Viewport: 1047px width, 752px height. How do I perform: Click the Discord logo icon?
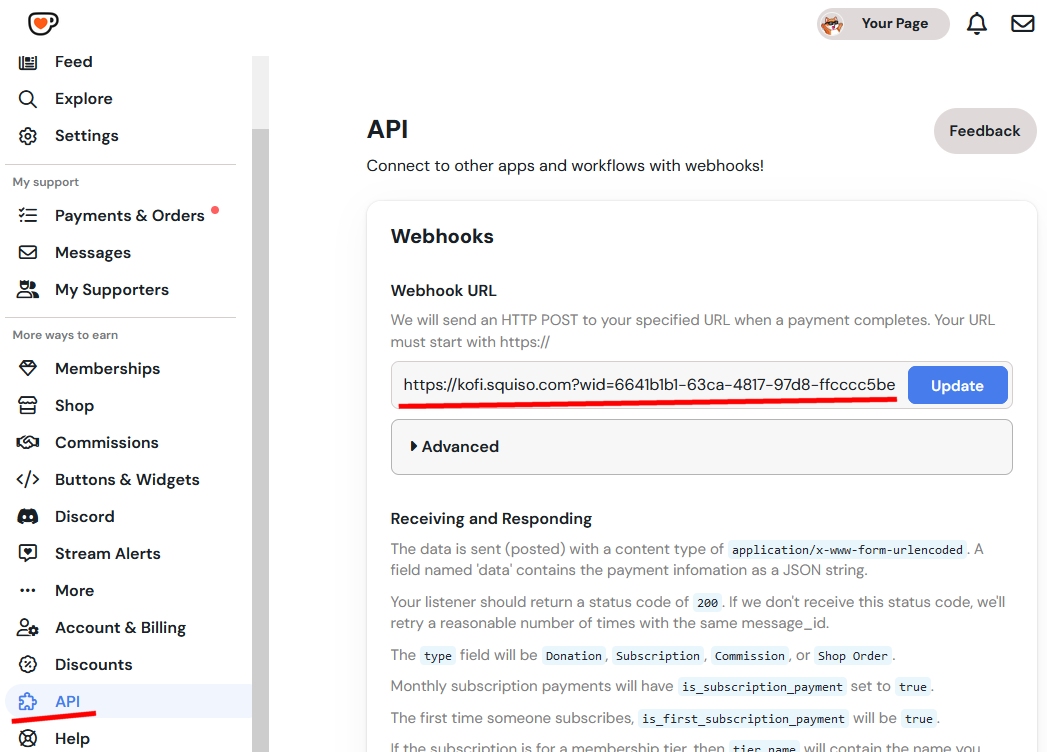[x=27, y=516]
